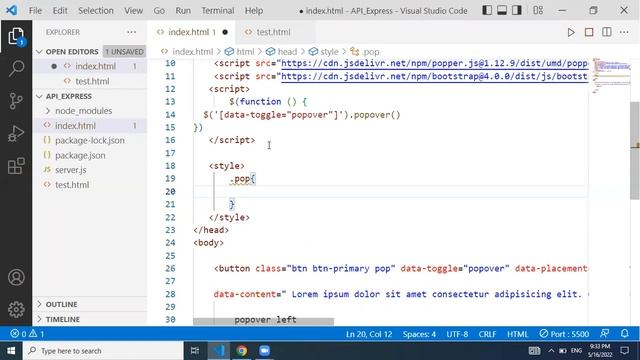
Task: Click the errors and warnings status indicator
Action: [27, 334]
